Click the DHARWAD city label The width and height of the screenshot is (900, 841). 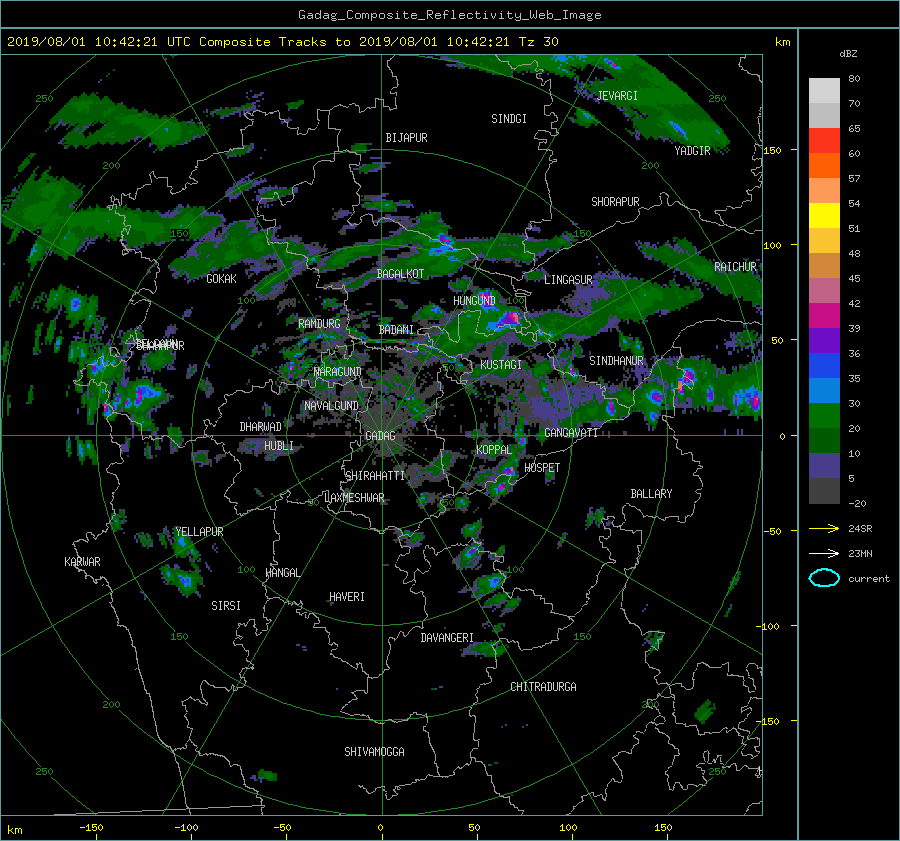[x=260, y=427]
